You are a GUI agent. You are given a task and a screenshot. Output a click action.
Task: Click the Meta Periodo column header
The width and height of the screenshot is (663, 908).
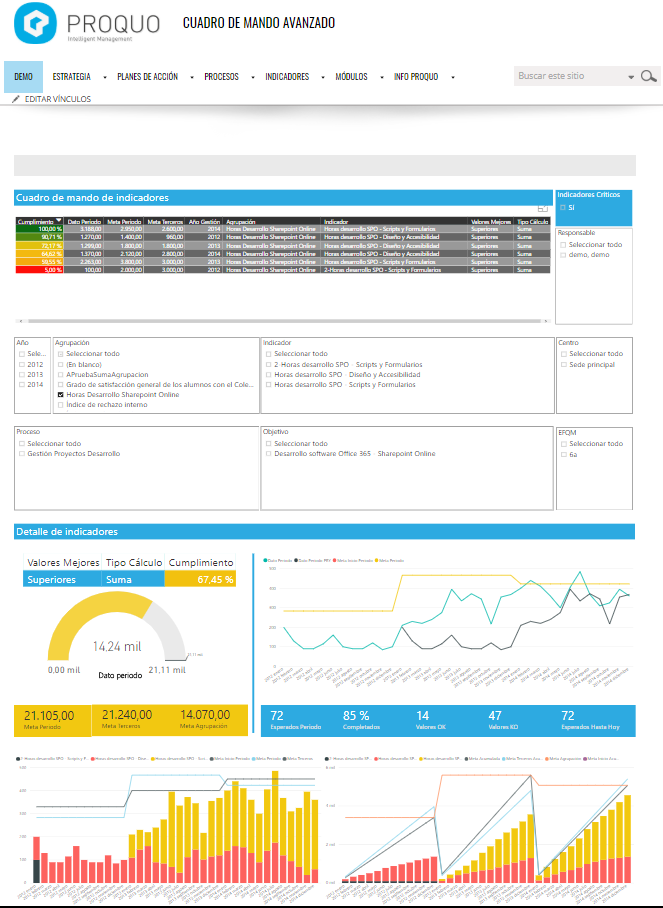[124, 221]
